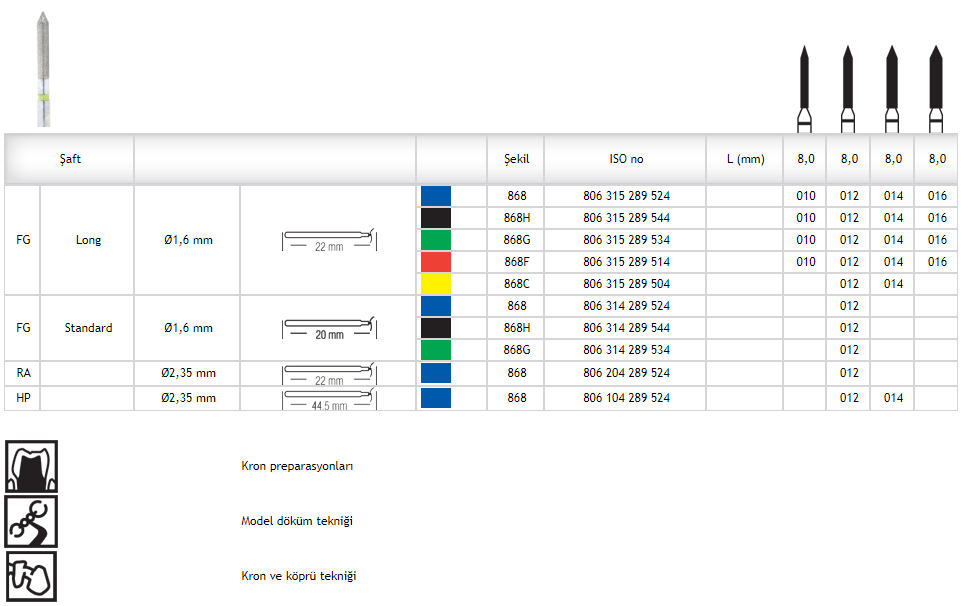Click the ISO no column header

point(626,159)
